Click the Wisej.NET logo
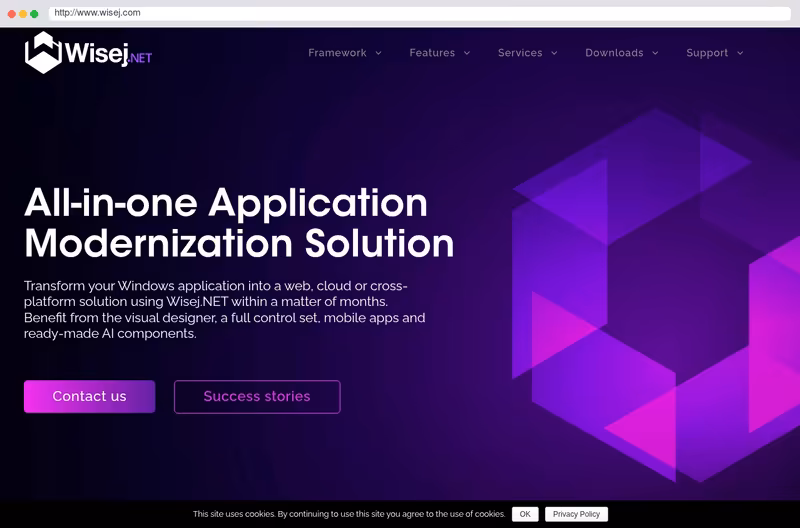This screenshot has height=528, width=800. (x=88, y=53)
